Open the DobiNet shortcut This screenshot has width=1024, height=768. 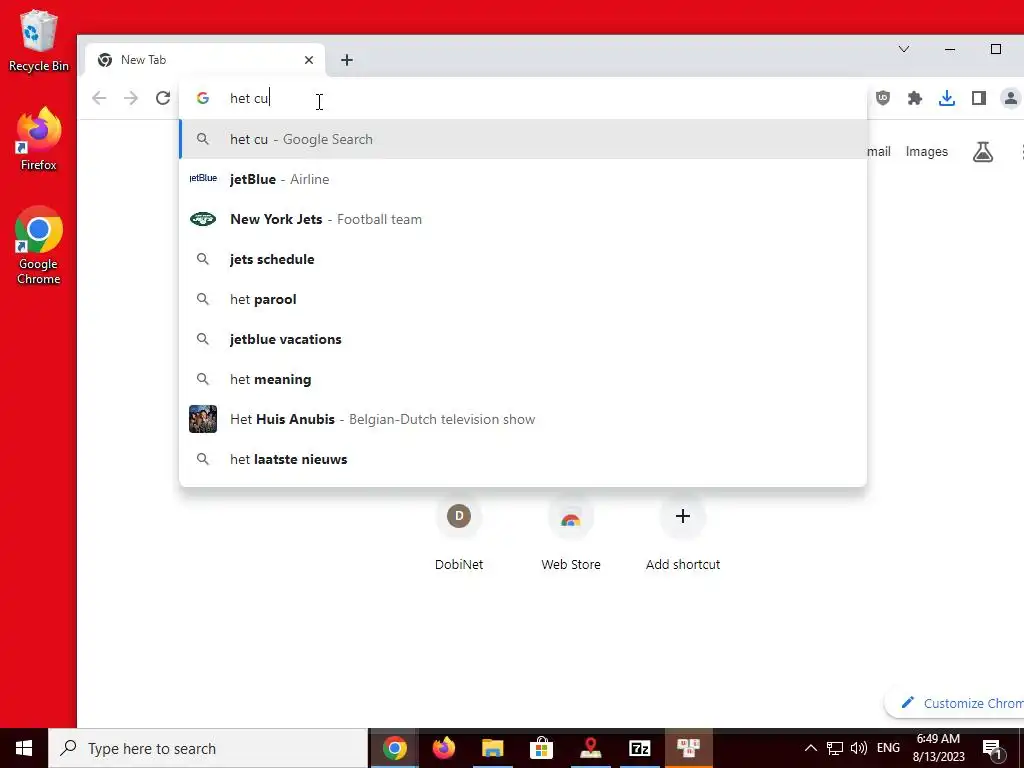coord(459,534)
